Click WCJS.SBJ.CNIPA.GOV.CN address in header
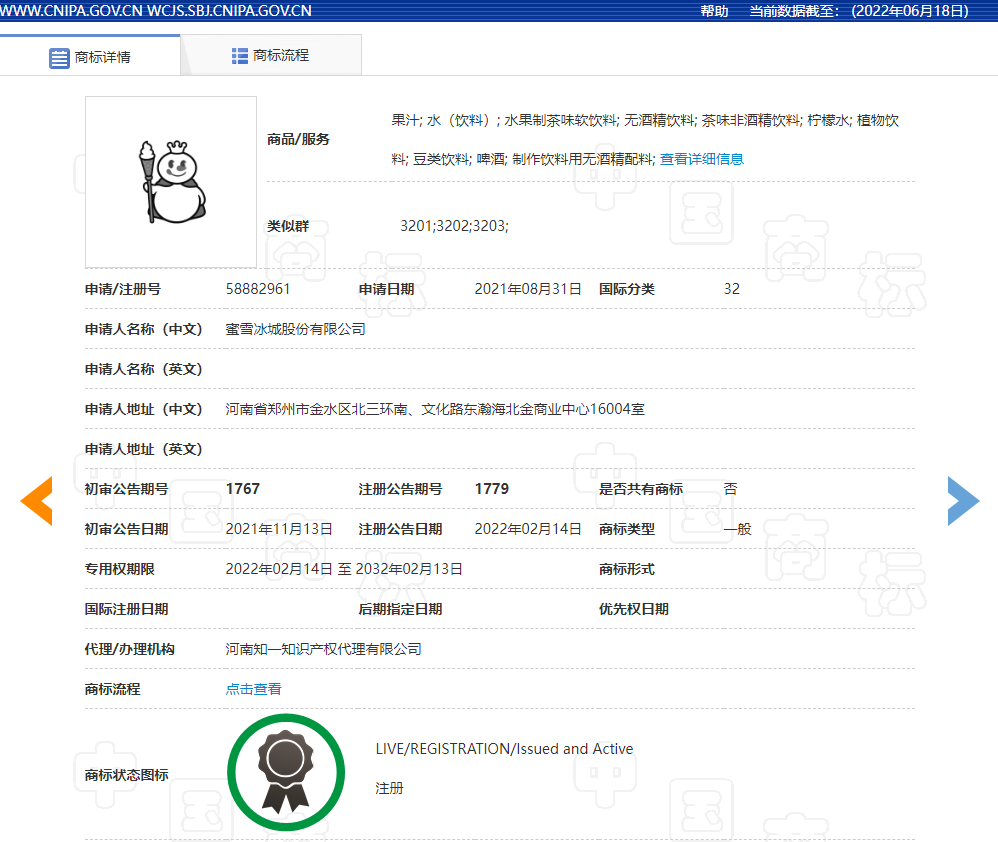This screenshot has height=842, width=998. [x=229, y=11]
